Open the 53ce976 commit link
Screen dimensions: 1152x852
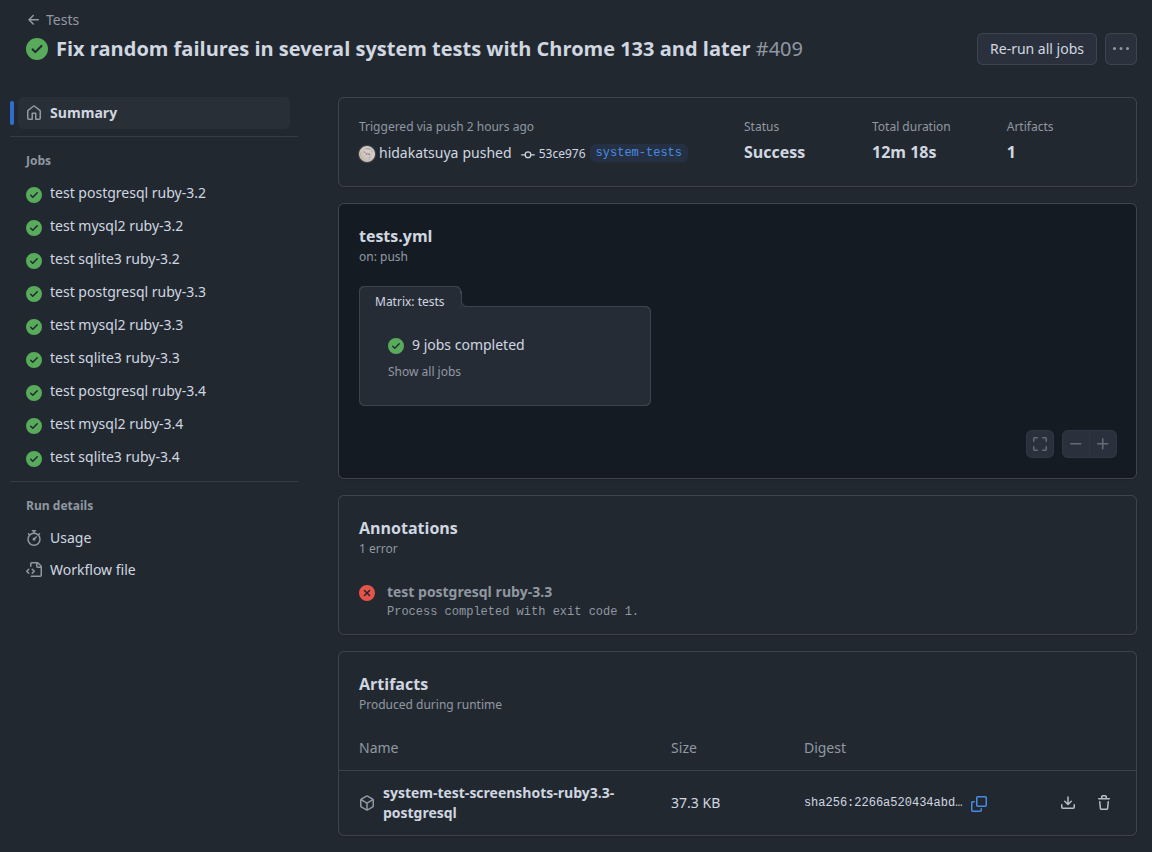tap(561, 153)
